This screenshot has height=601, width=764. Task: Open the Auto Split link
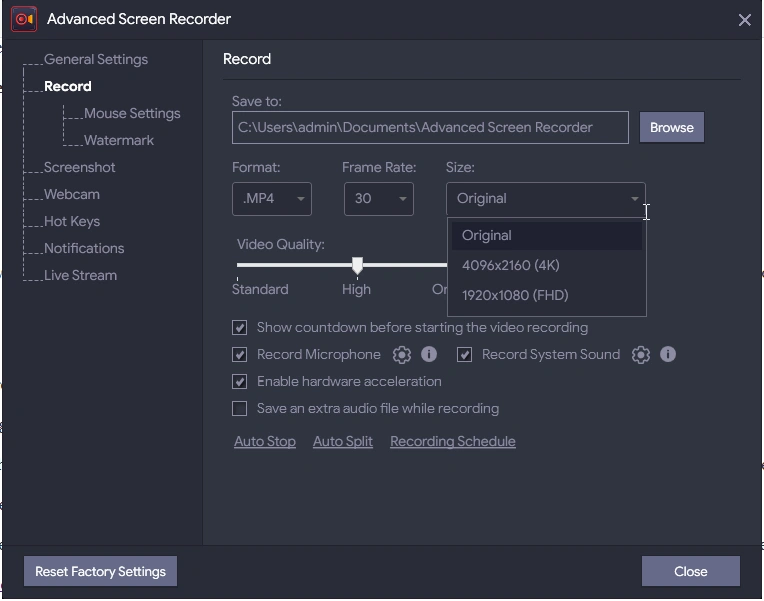point(343,442)
